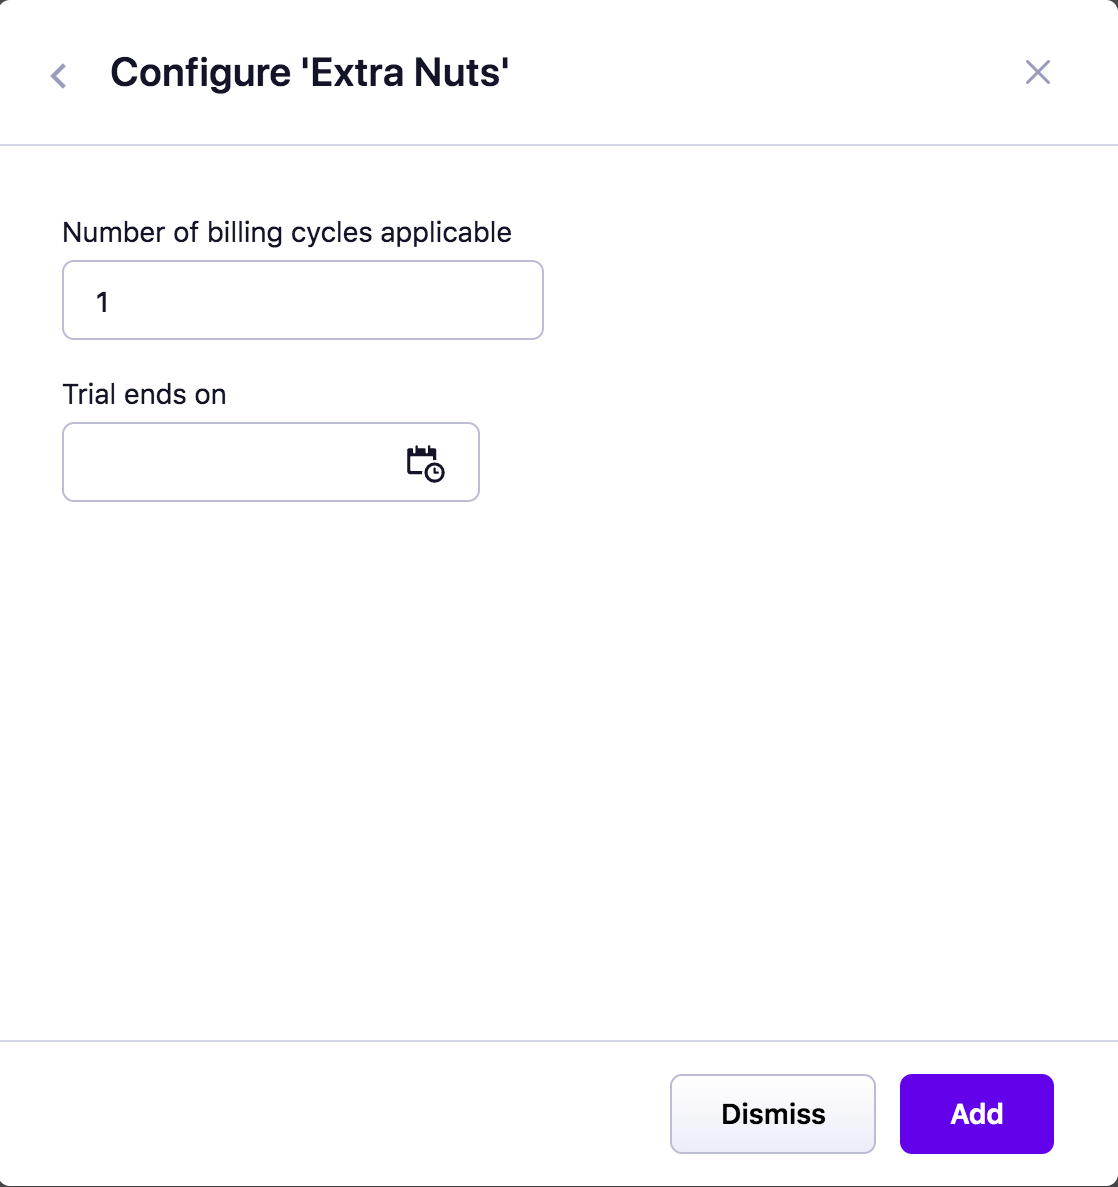Select the empty trial end date input

230,463
